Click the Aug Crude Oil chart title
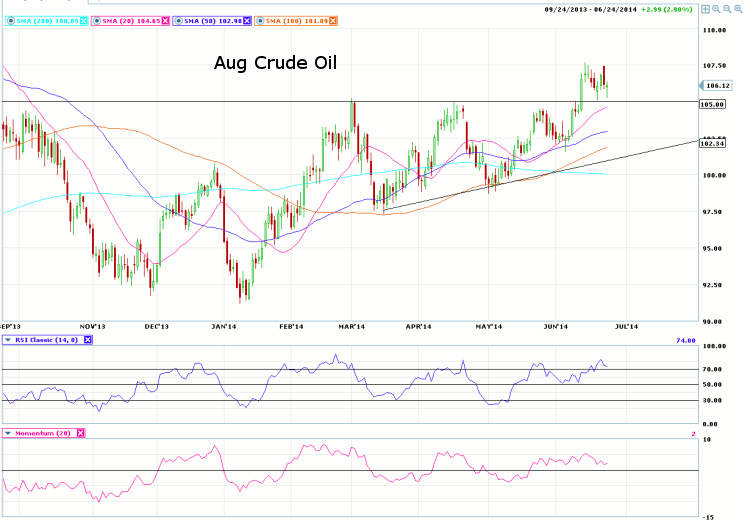 tap(275, 63)
